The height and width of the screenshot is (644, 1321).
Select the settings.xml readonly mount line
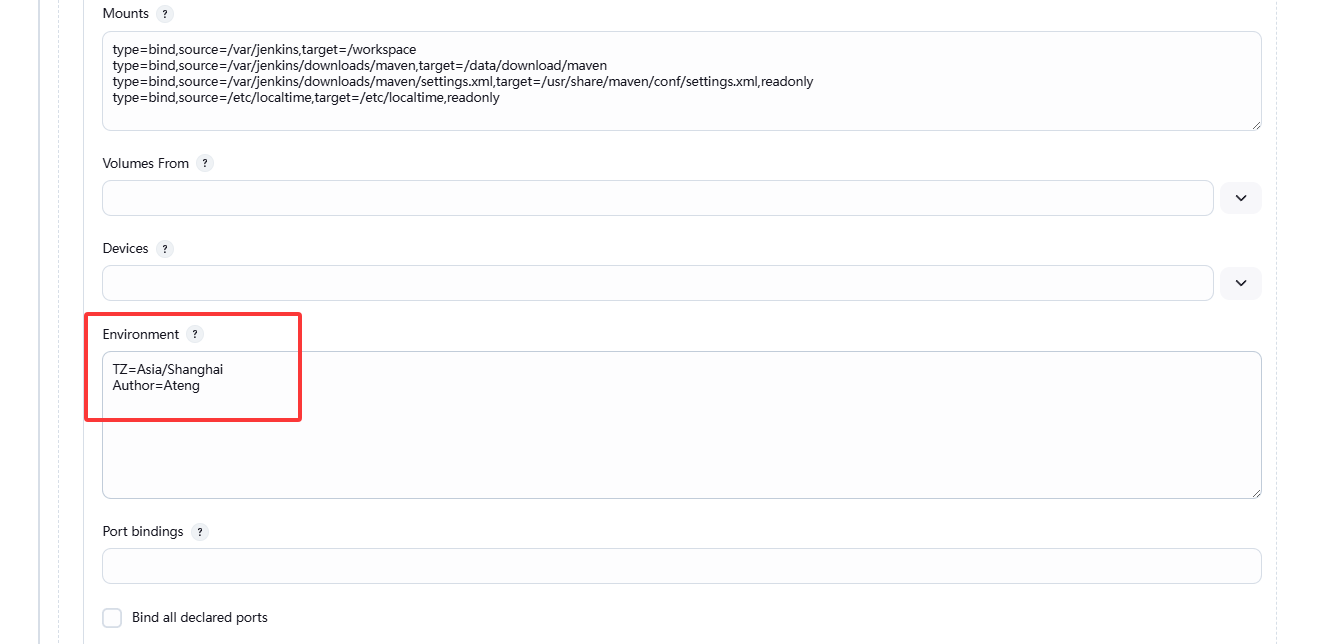coord(462,82)
